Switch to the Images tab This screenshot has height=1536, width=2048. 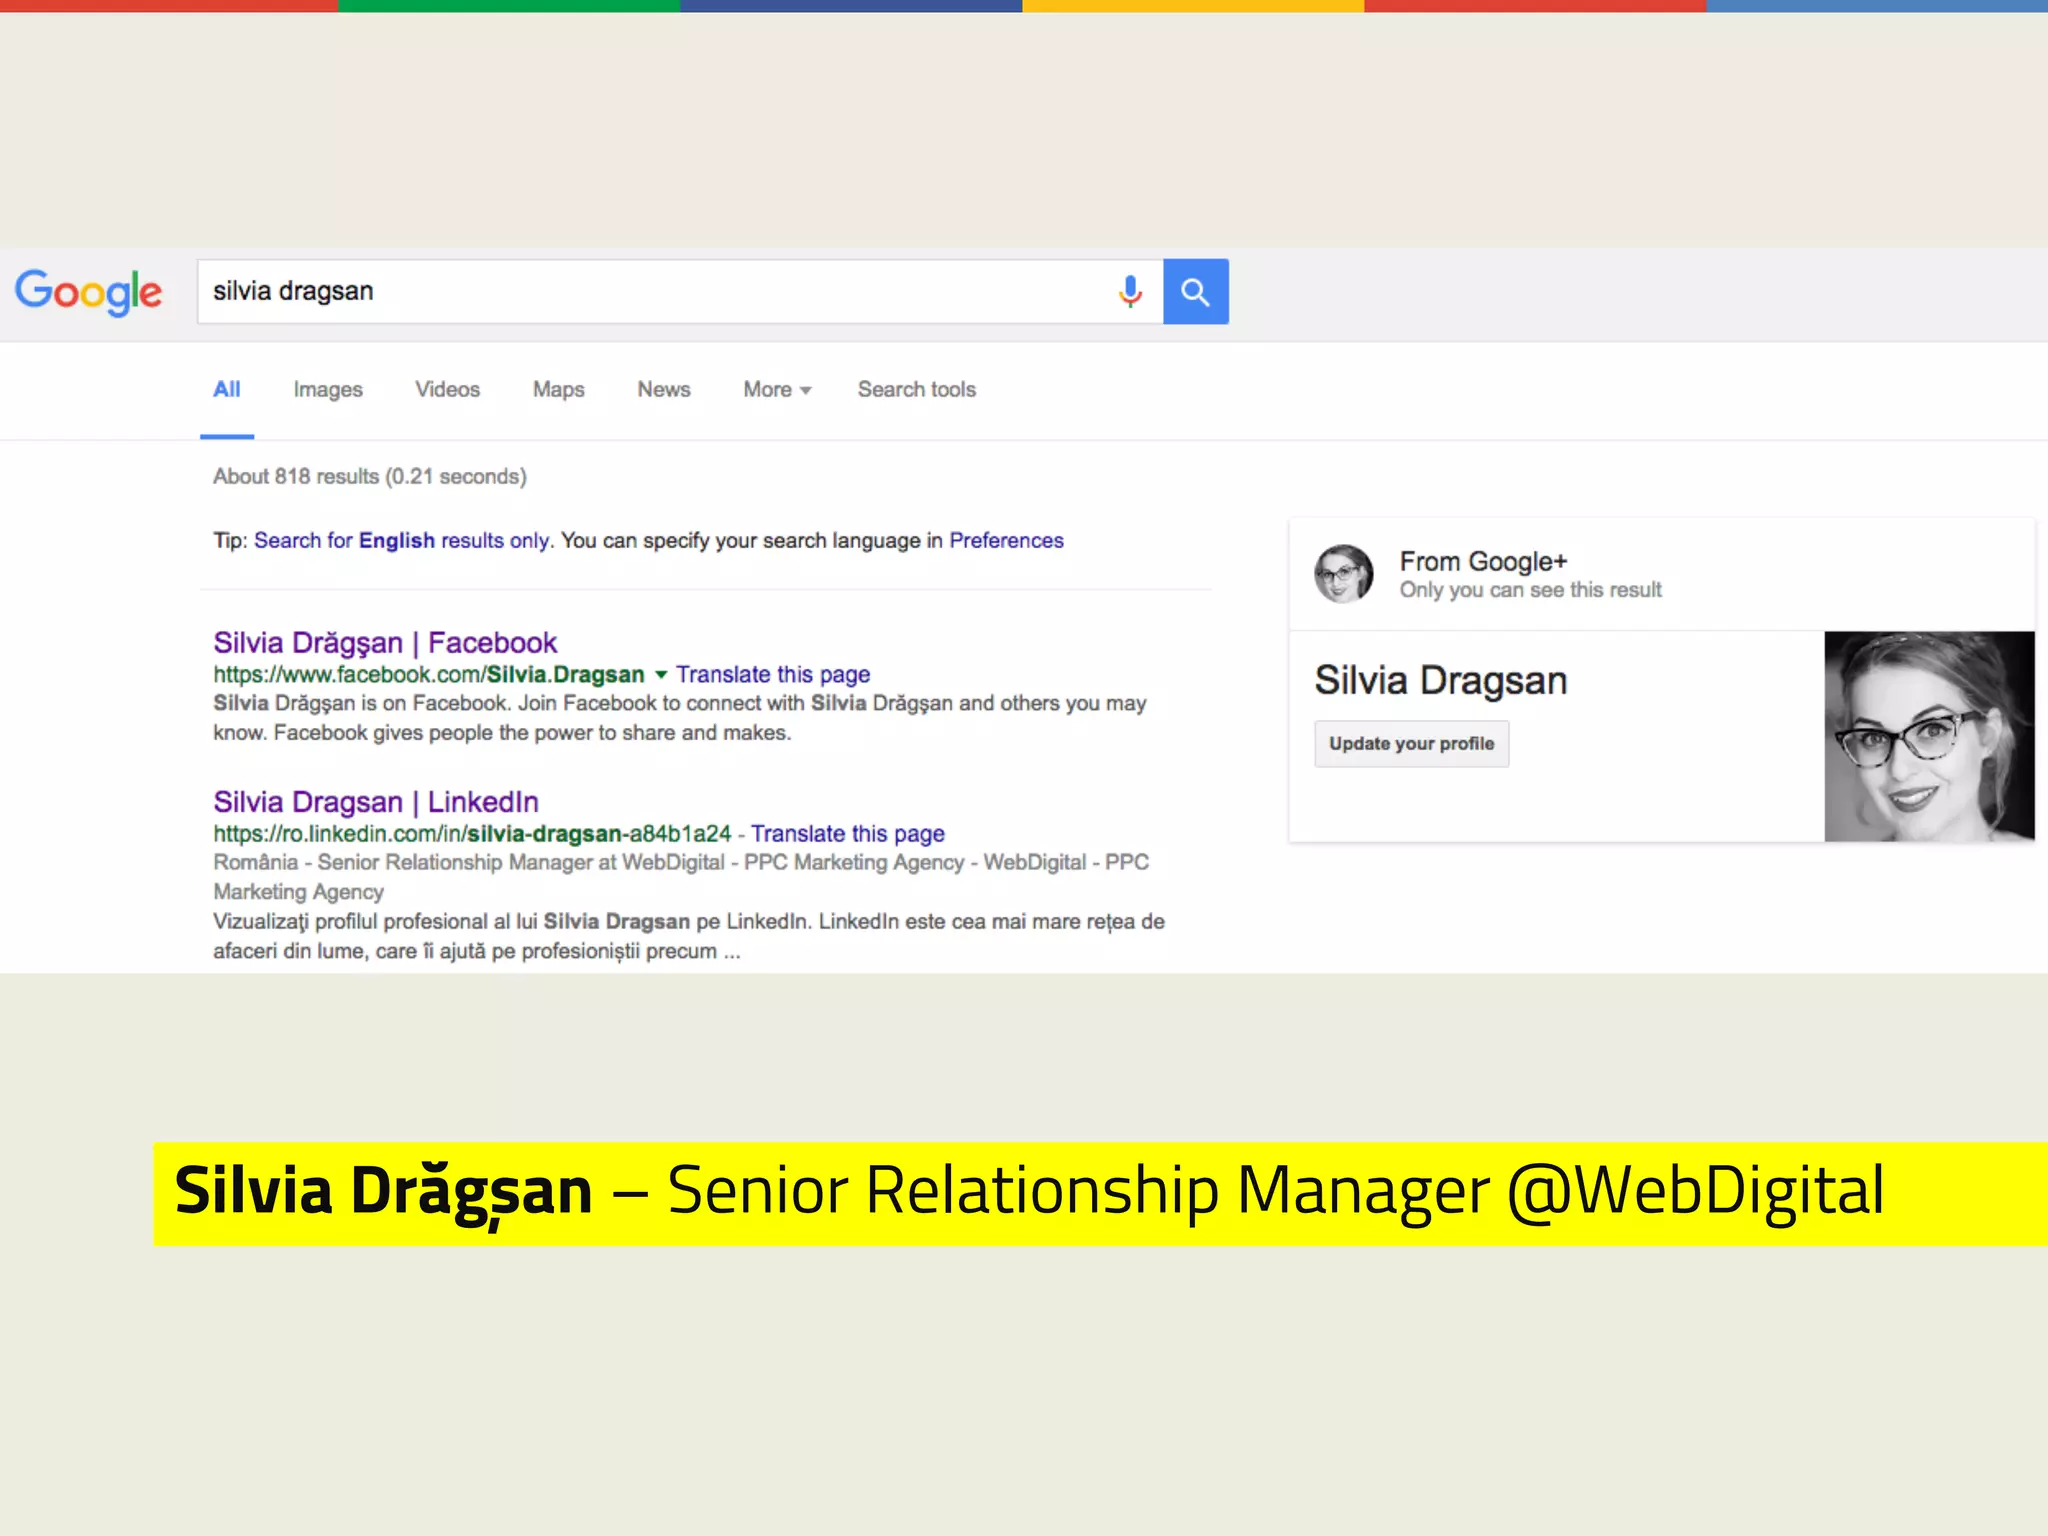[x=328, y=389]
